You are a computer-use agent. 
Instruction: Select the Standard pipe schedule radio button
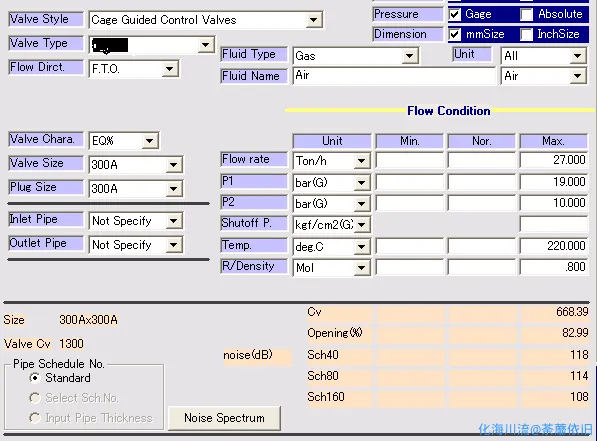[x=35, y=378]
